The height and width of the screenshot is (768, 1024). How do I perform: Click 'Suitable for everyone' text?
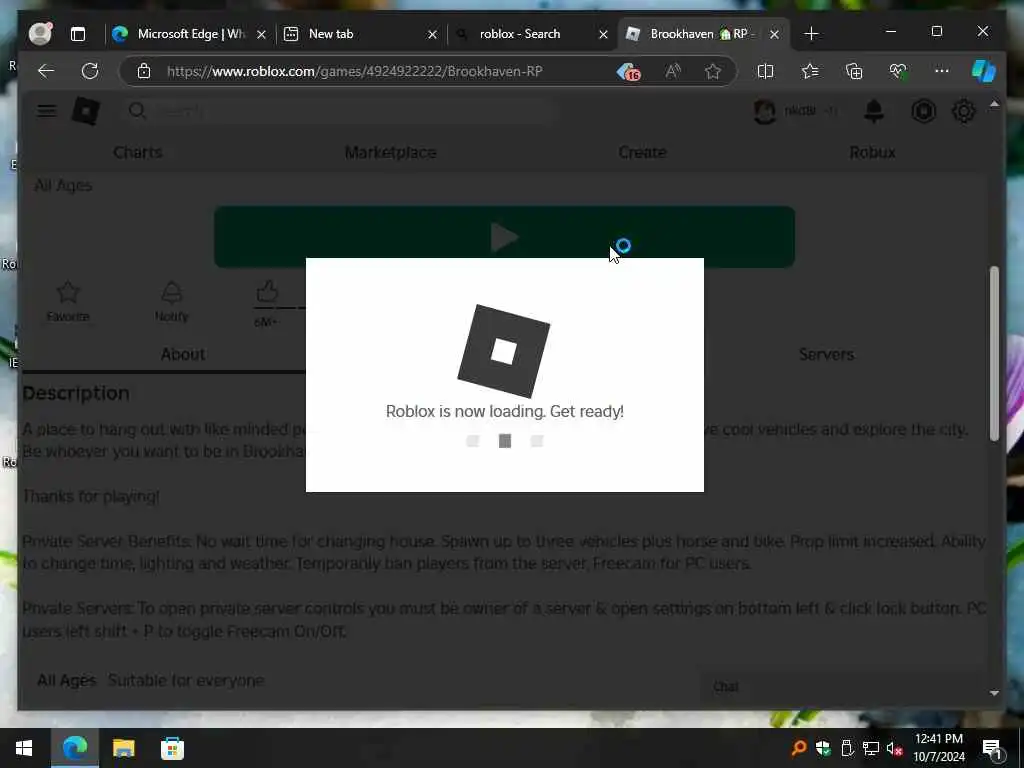click(185, 680)
